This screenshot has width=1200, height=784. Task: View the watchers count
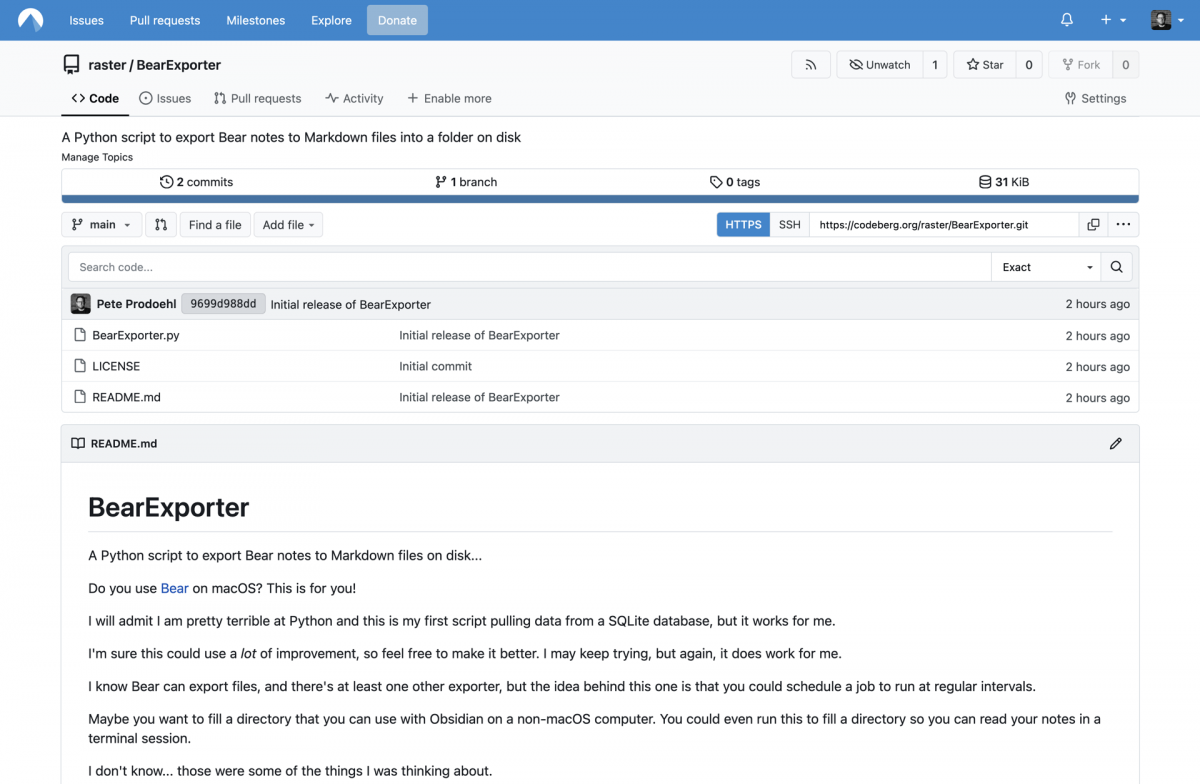tap(935, 65)
